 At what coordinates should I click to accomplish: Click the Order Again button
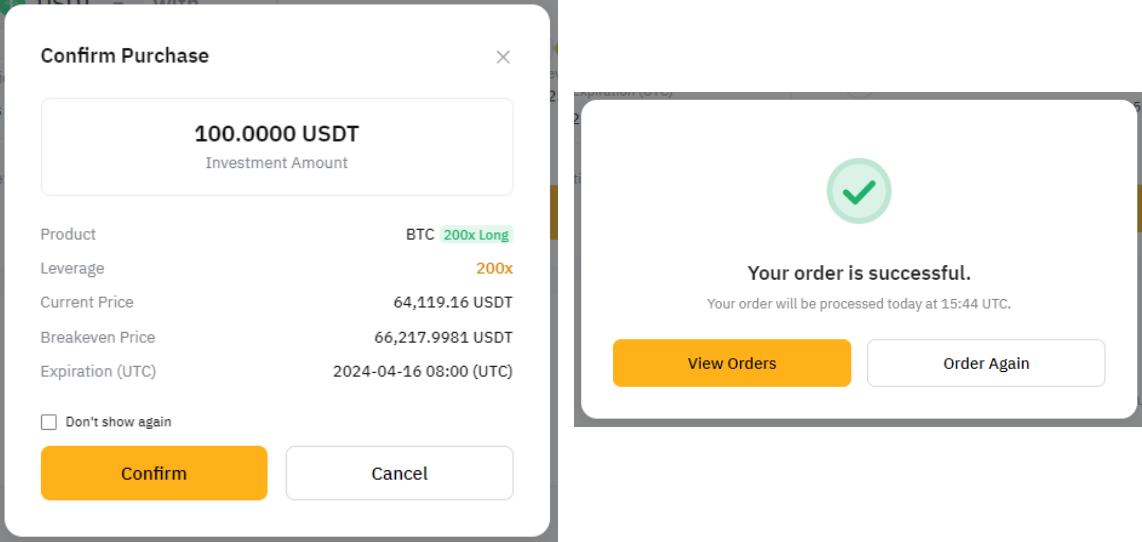coord(985,363)
